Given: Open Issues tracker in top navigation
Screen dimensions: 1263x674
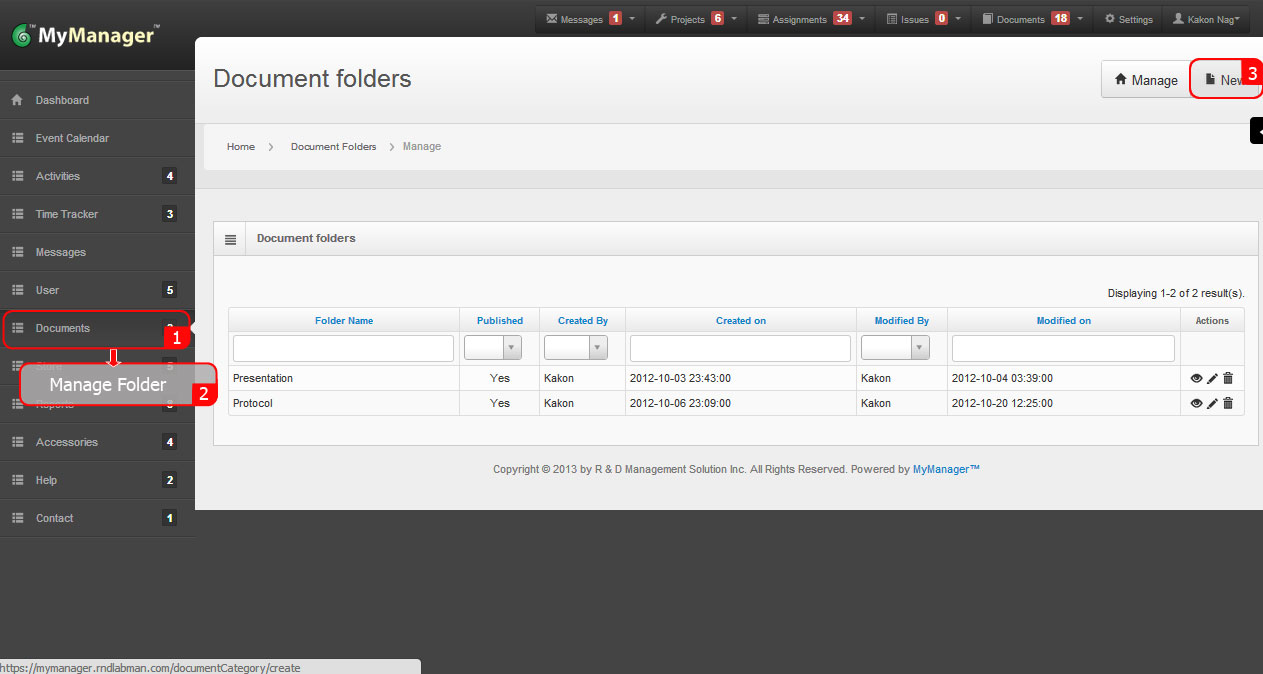Looking at the screenshot, I should coord(915,18).
